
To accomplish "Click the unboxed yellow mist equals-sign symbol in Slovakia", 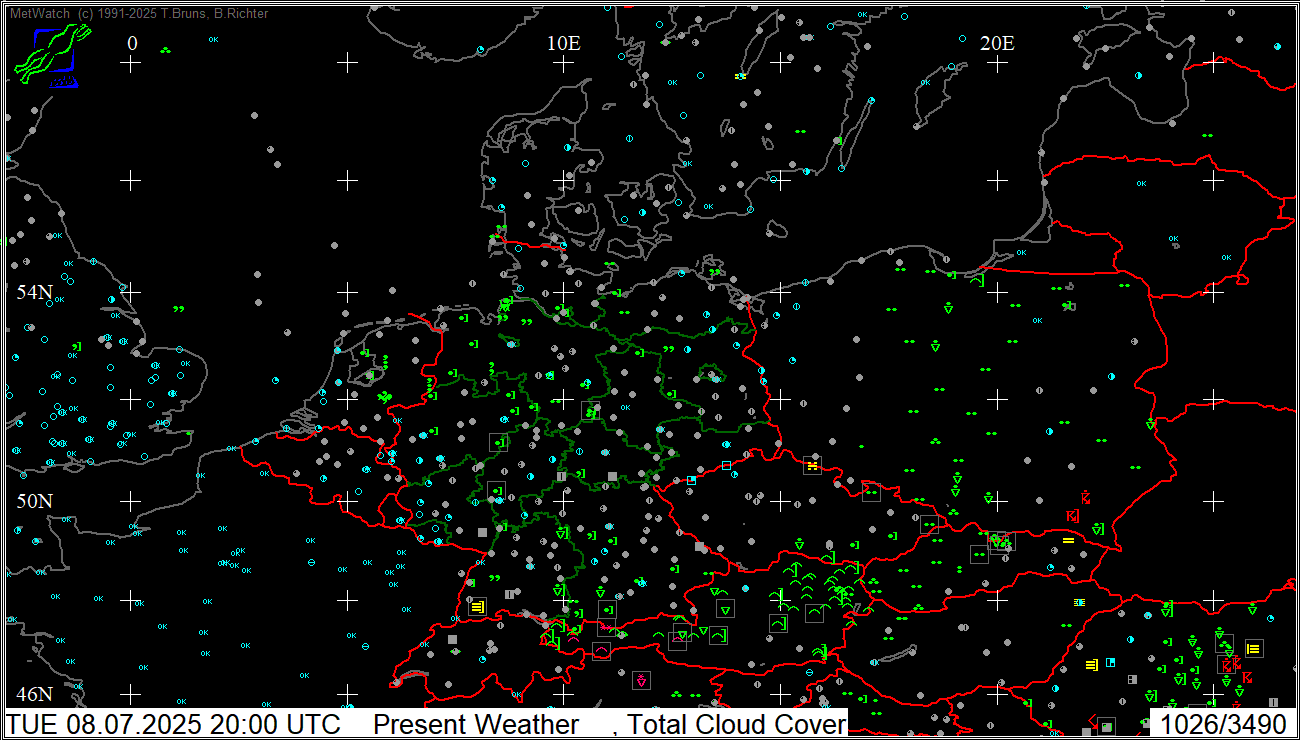I will tap(1068, 540).
